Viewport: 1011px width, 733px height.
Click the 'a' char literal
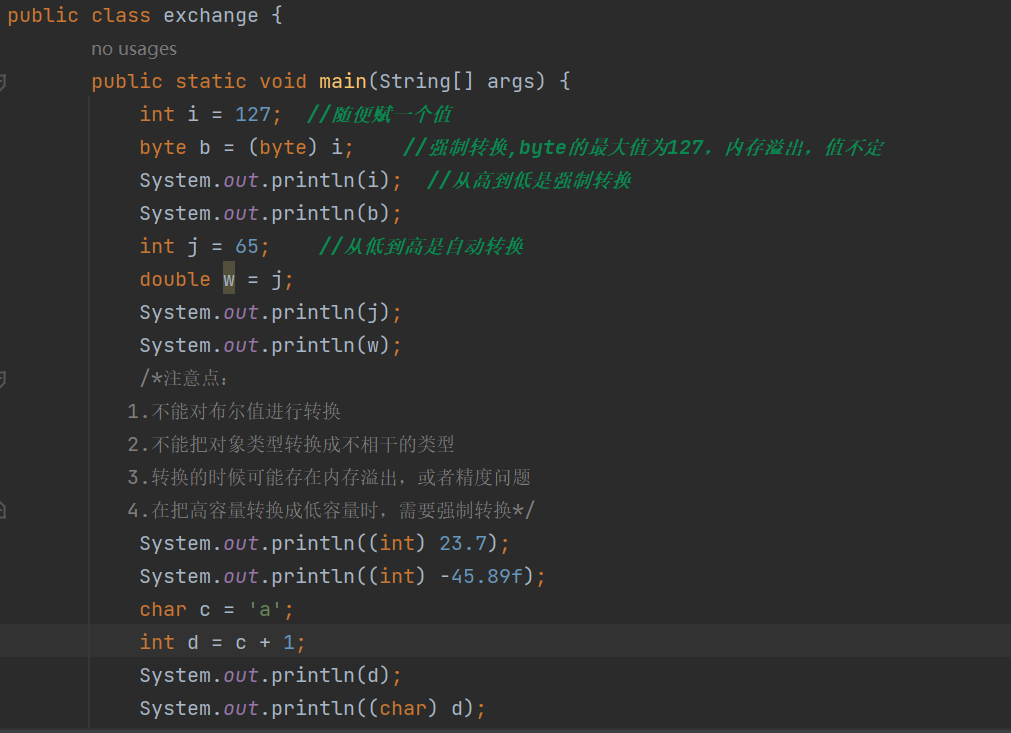(x=265, y=609)
